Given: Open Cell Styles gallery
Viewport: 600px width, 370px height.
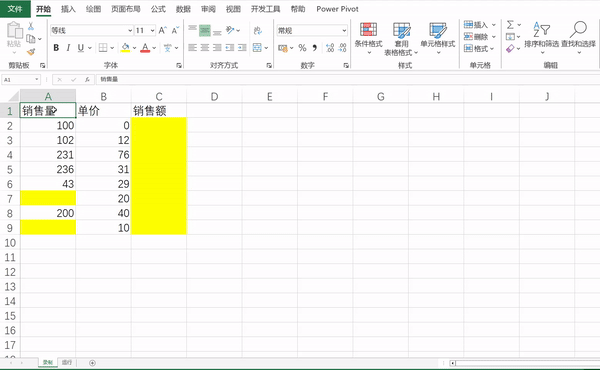Looking at the screenshot, I should pos(438,38).
